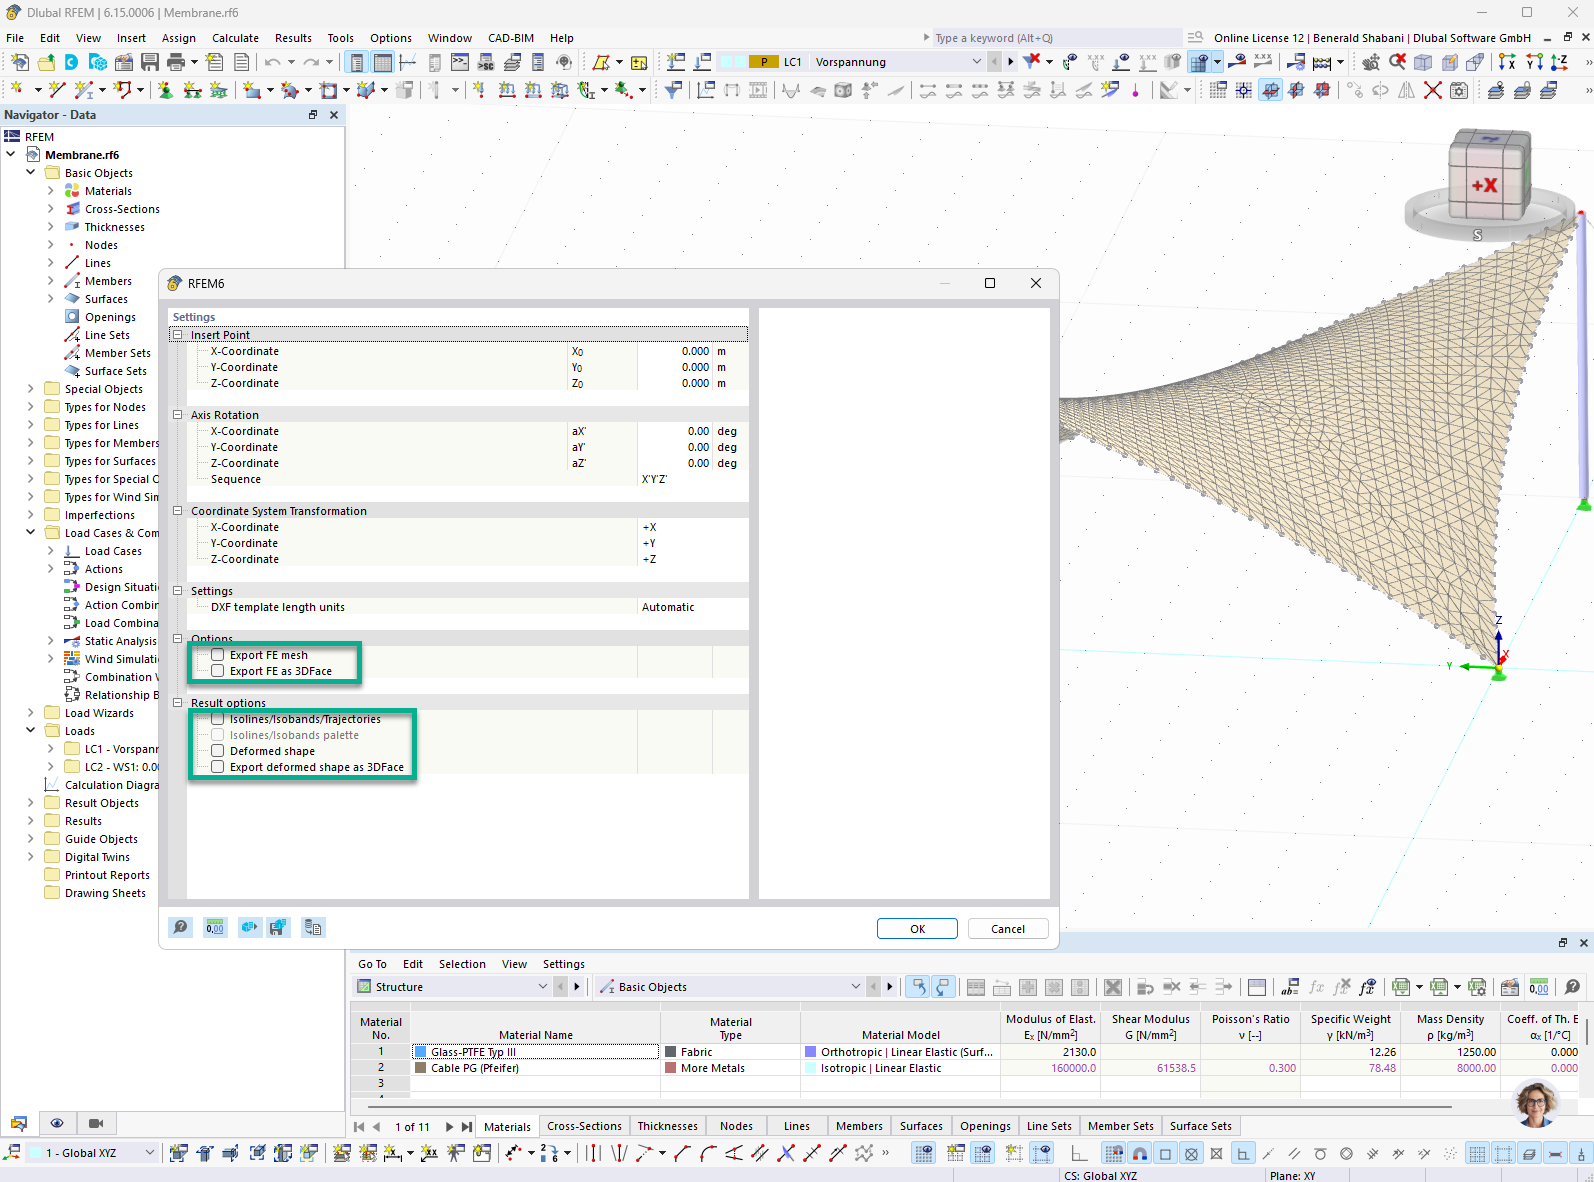Screen dimensions: 1594x1182
Task: Click the Undo arrow icon
Action: pos(272,62)
